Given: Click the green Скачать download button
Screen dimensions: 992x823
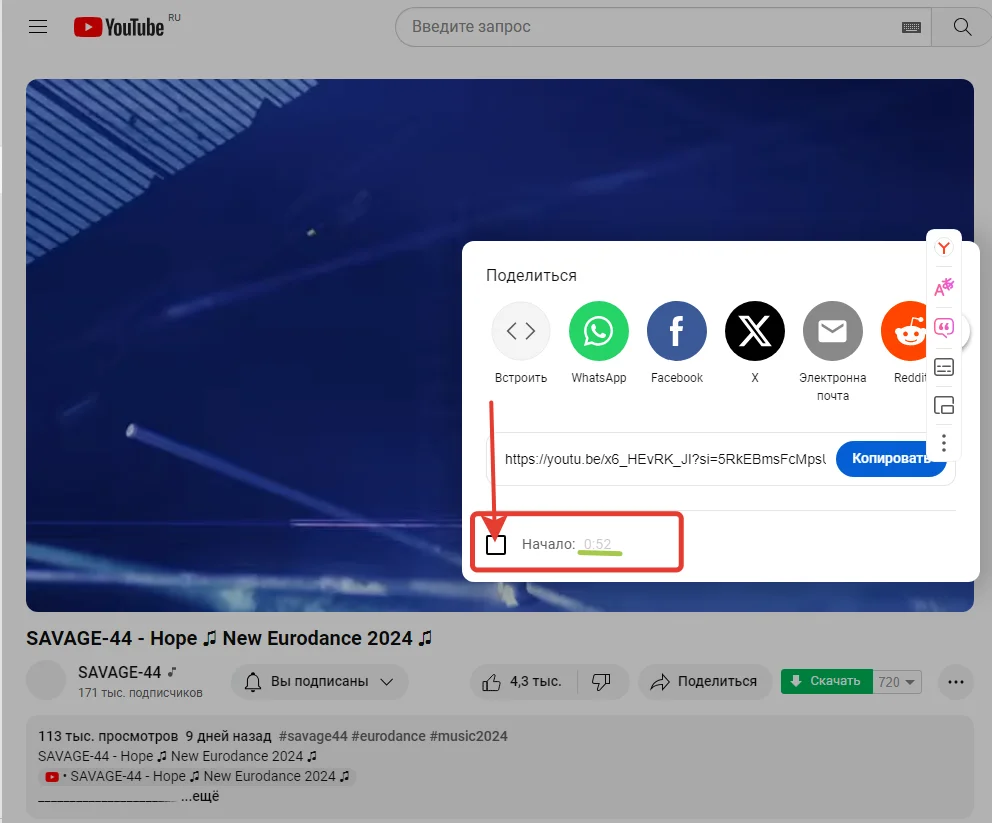Looking at the screenshot, I should [x=826, y=681].
